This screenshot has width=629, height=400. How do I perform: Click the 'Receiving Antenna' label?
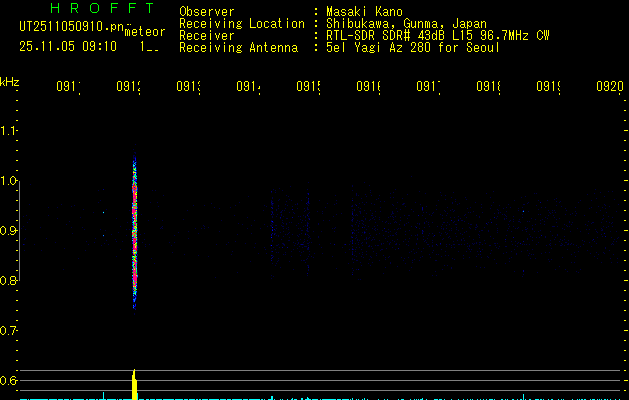point(239,48)
